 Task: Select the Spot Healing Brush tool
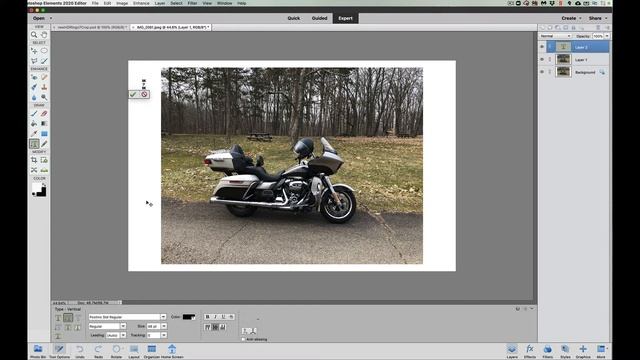[44, 77]
